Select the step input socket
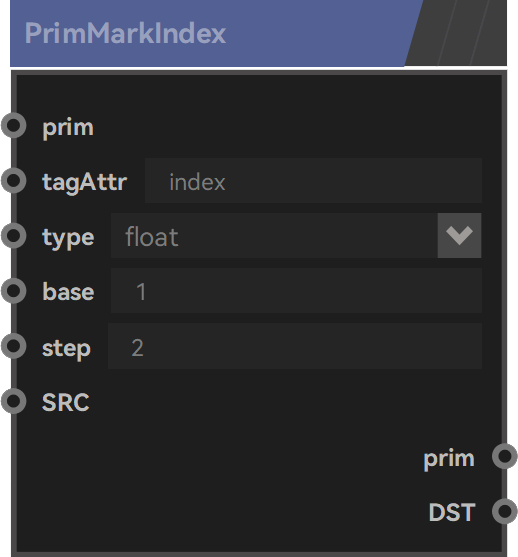Viewport: 518px width, 557px height. 14,346
